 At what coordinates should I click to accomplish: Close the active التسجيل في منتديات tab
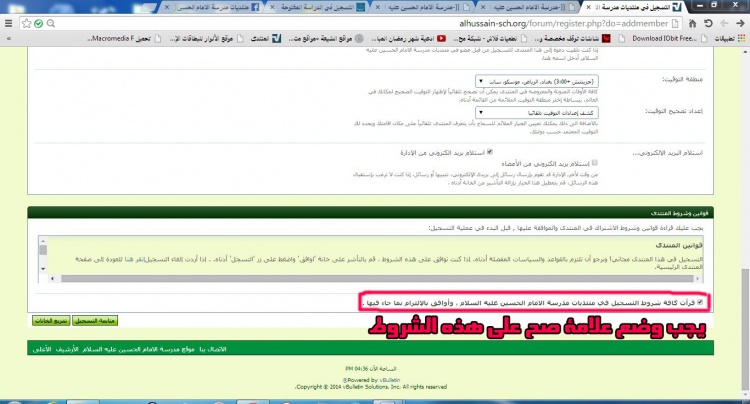[588, 7]
